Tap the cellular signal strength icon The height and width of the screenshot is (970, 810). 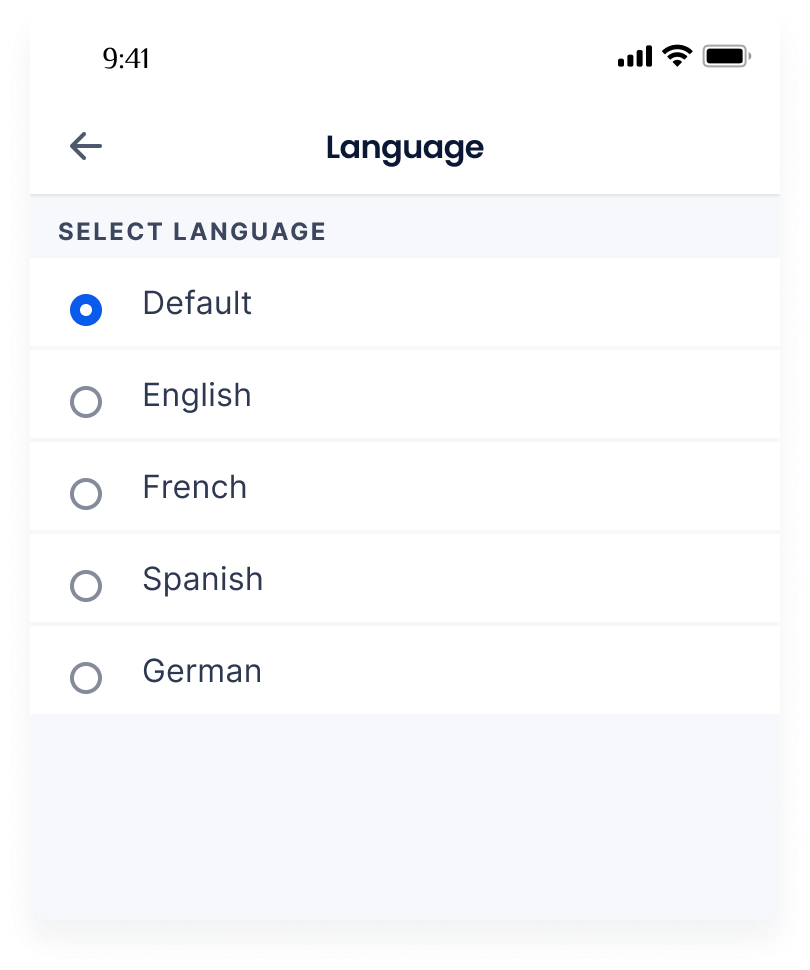click(634, 58)
